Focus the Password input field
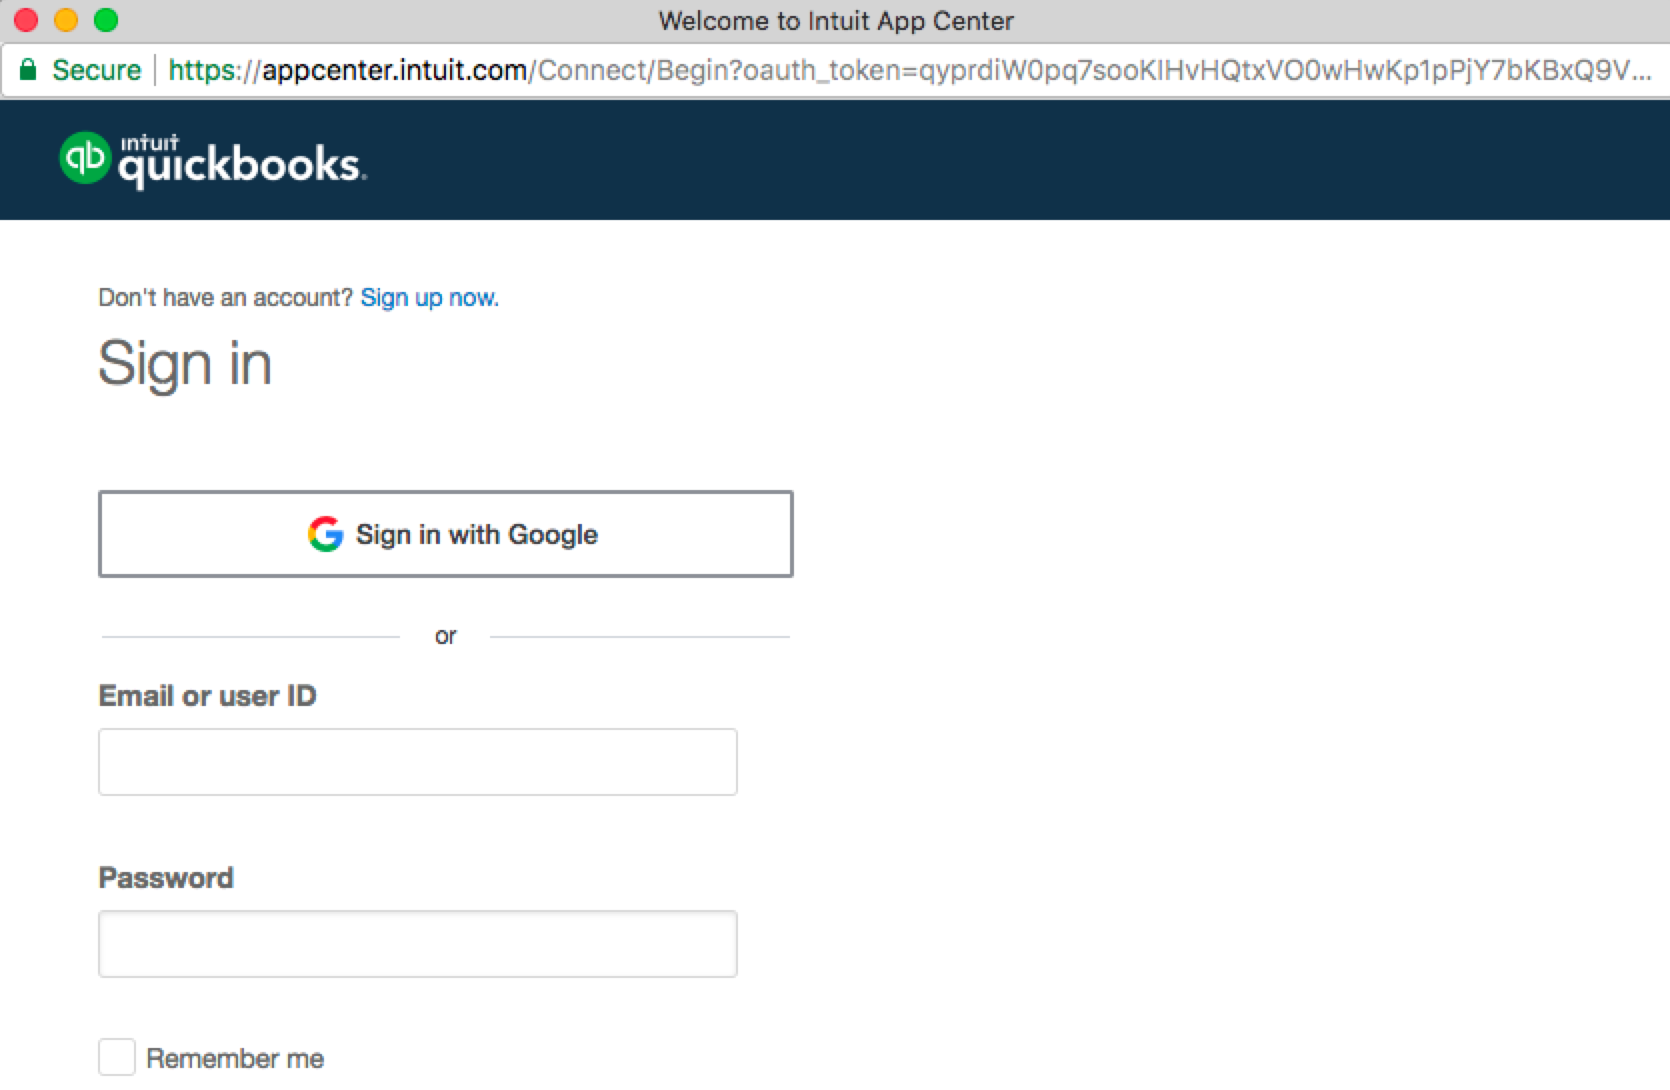 pos(418,944)
